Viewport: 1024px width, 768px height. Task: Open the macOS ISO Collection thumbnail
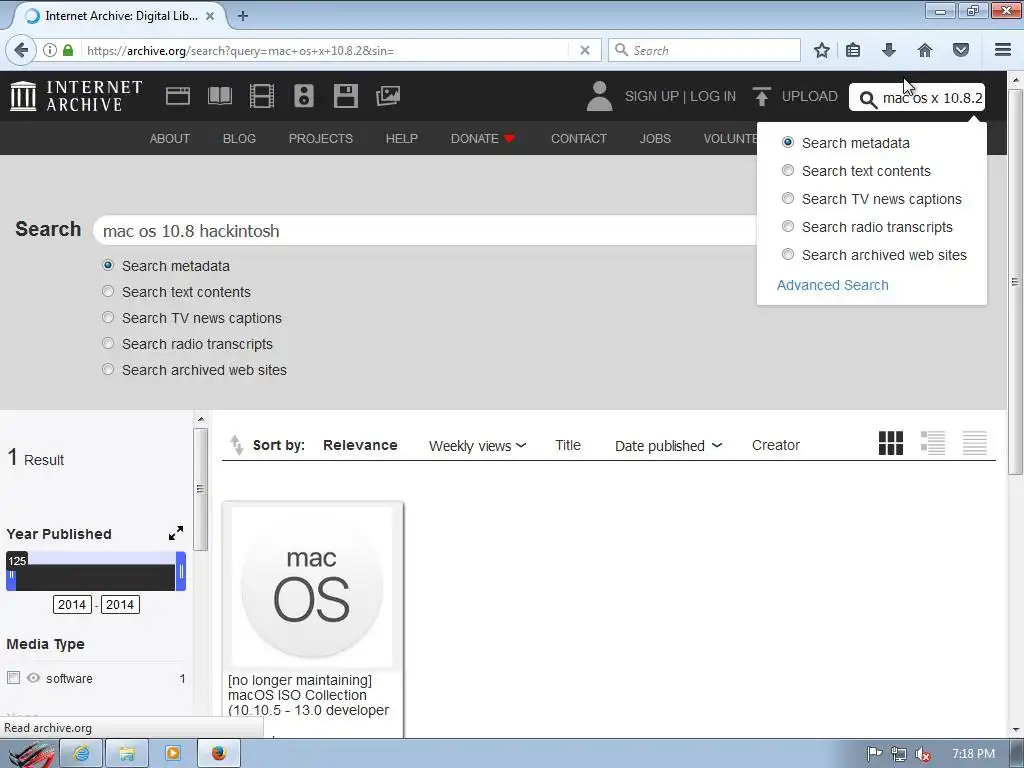pos(312,587)
